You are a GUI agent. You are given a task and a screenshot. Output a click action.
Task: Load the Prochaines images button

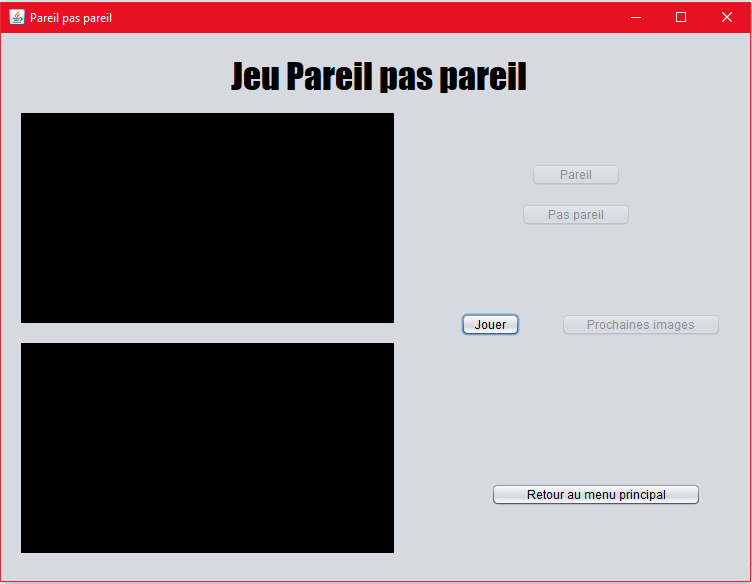click(x=640, y=325)
